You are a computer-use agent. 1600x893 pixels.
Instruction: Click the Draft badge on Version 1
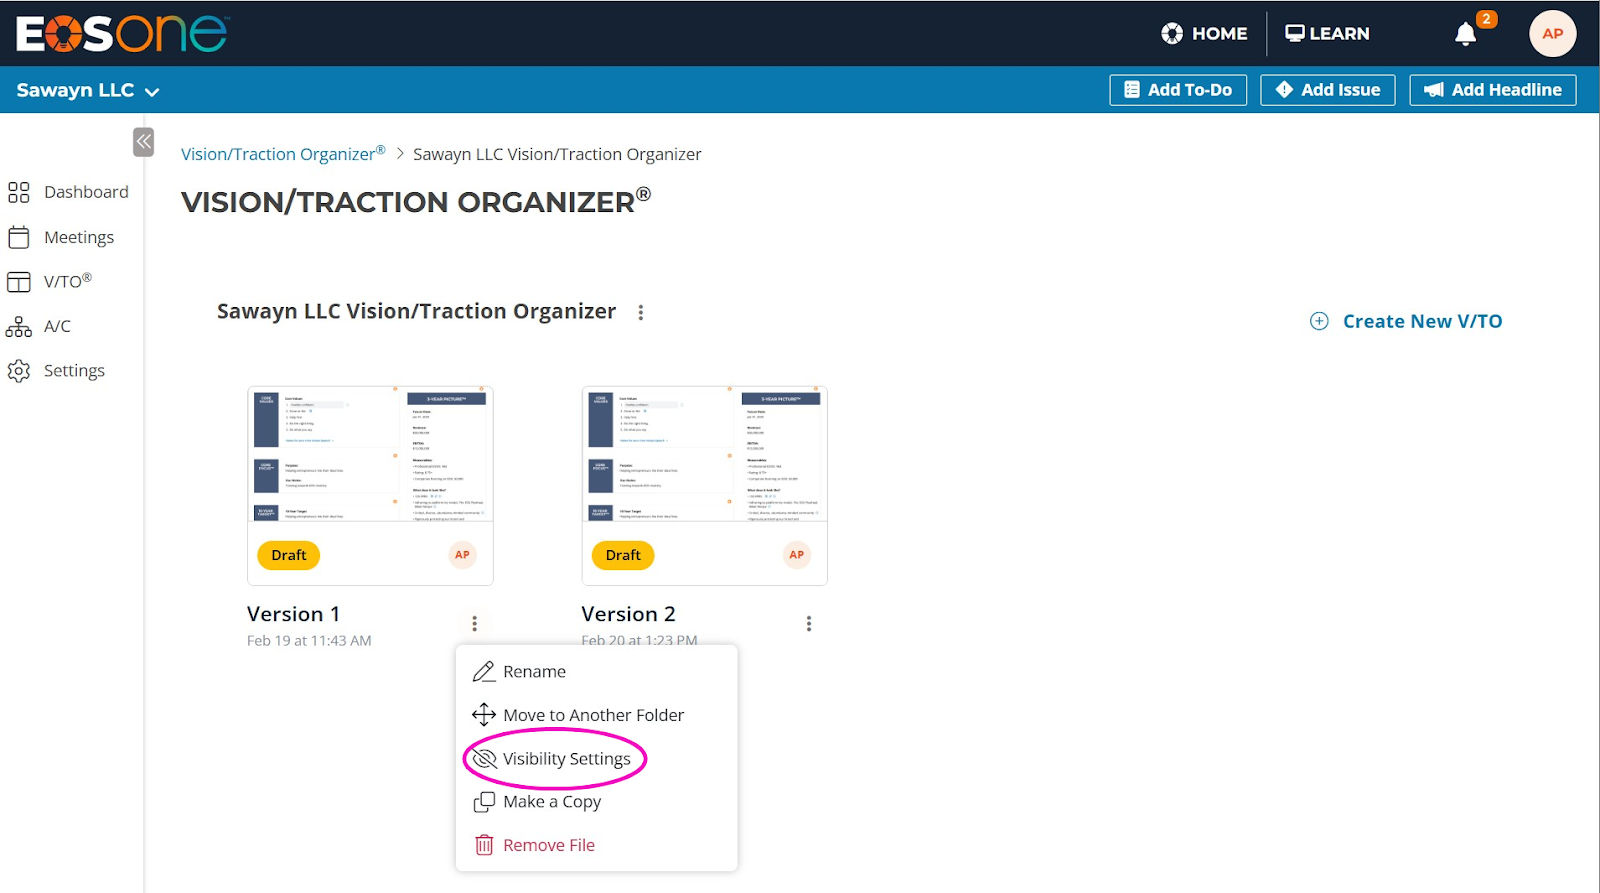pyautogui.click(x=289, y=555)
